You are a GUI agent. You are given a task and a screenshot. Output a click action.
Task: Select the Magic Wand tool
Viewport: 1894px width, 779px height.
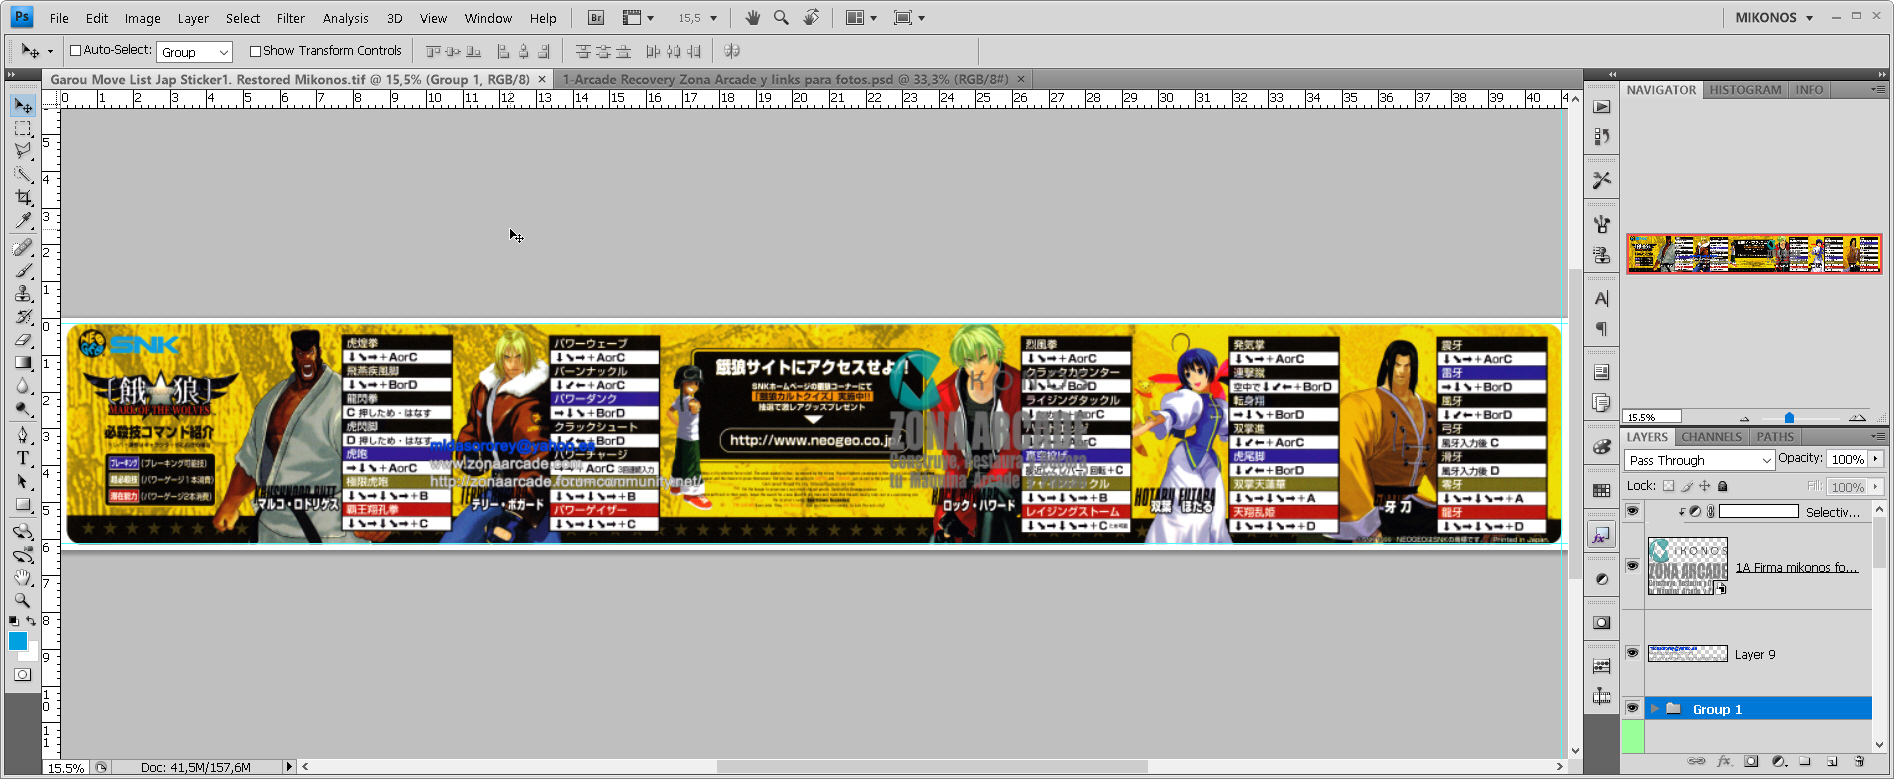point(23,174)
